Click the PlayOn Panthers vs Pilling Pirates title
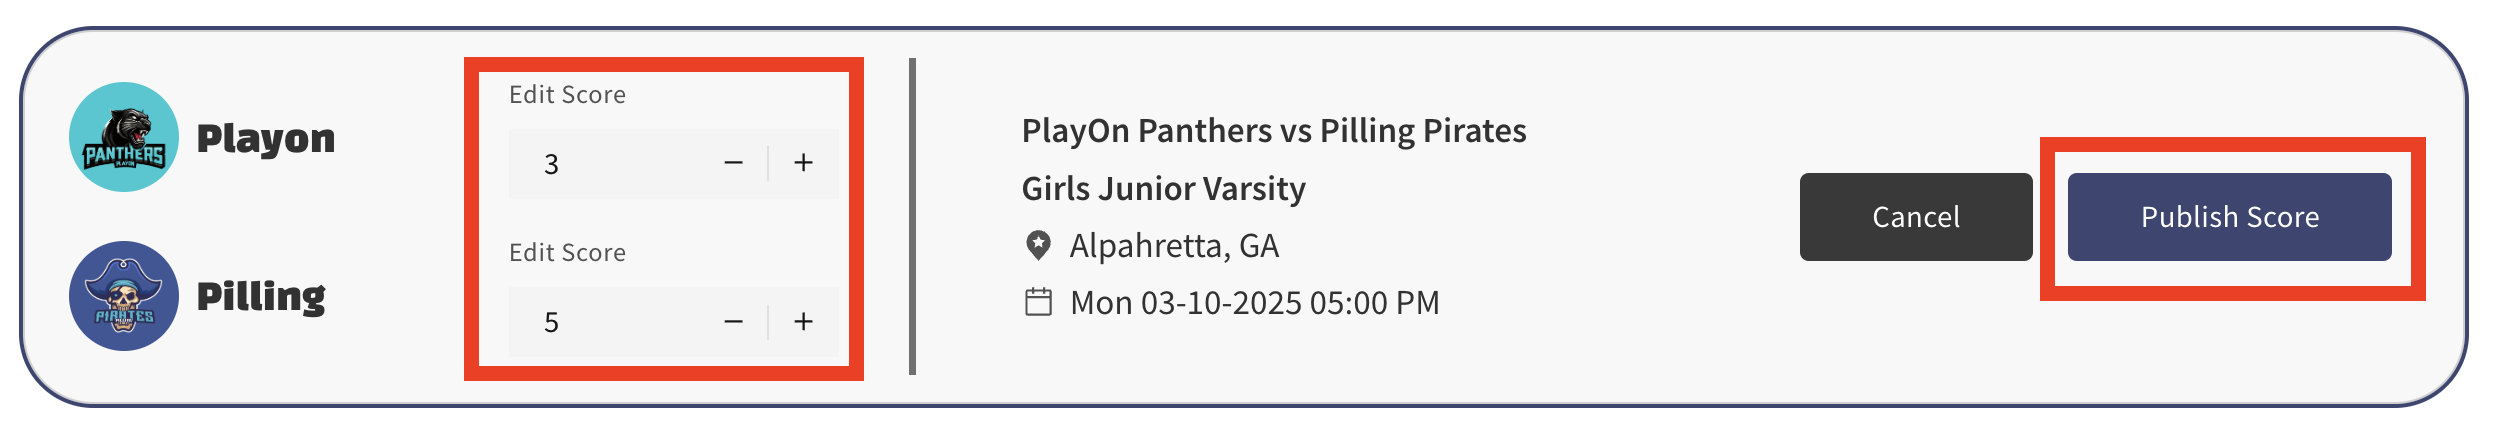Screen dimensions: 2494x430 coord(1273,131)
